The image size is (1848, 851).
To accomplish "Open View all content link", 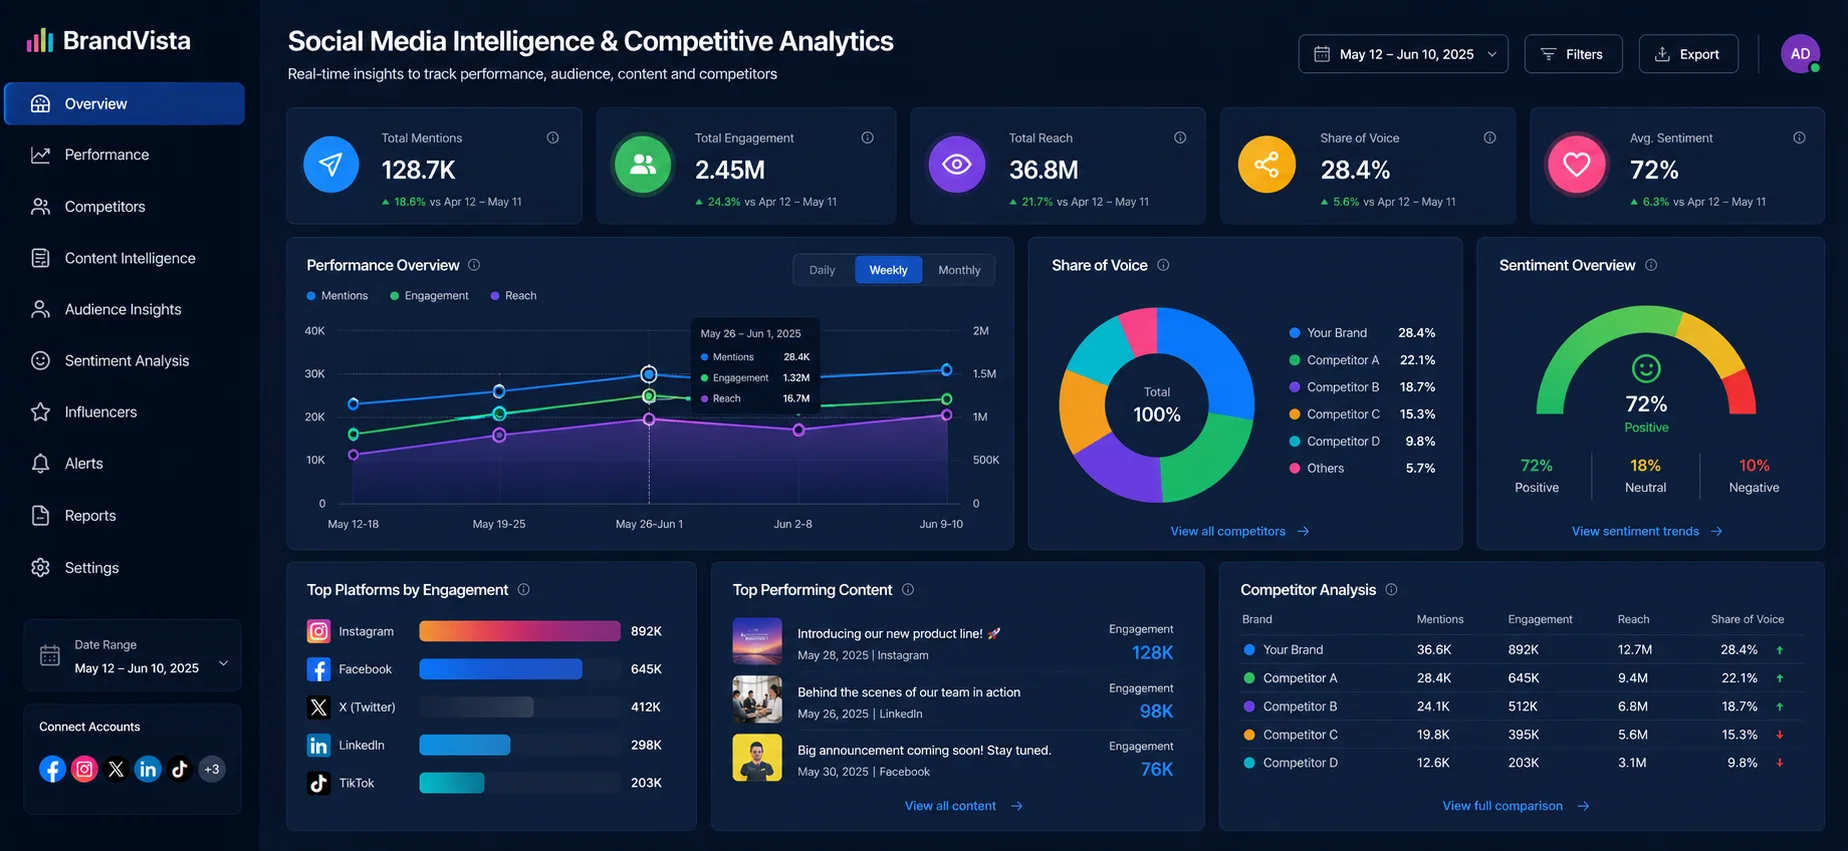I will [x=963, y=806].
